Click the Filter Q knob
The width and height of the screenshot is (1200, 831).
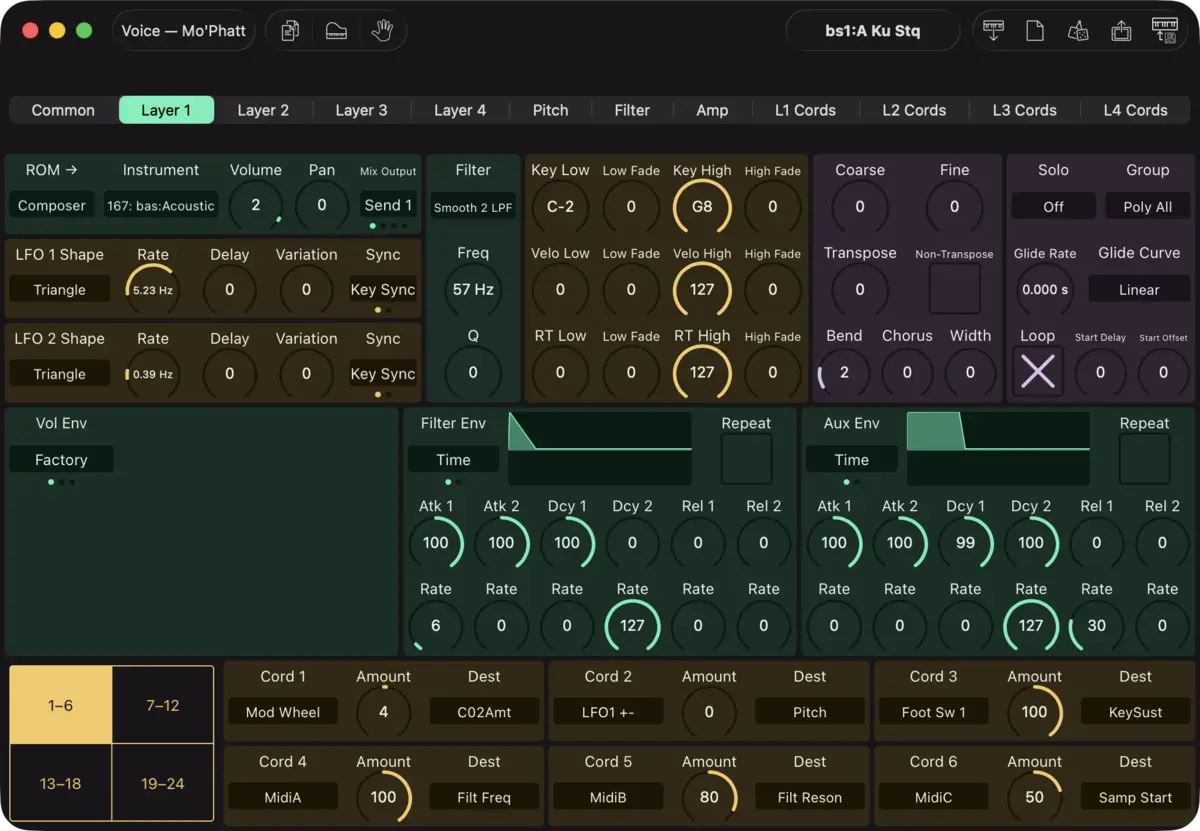[x=473, y=372]
